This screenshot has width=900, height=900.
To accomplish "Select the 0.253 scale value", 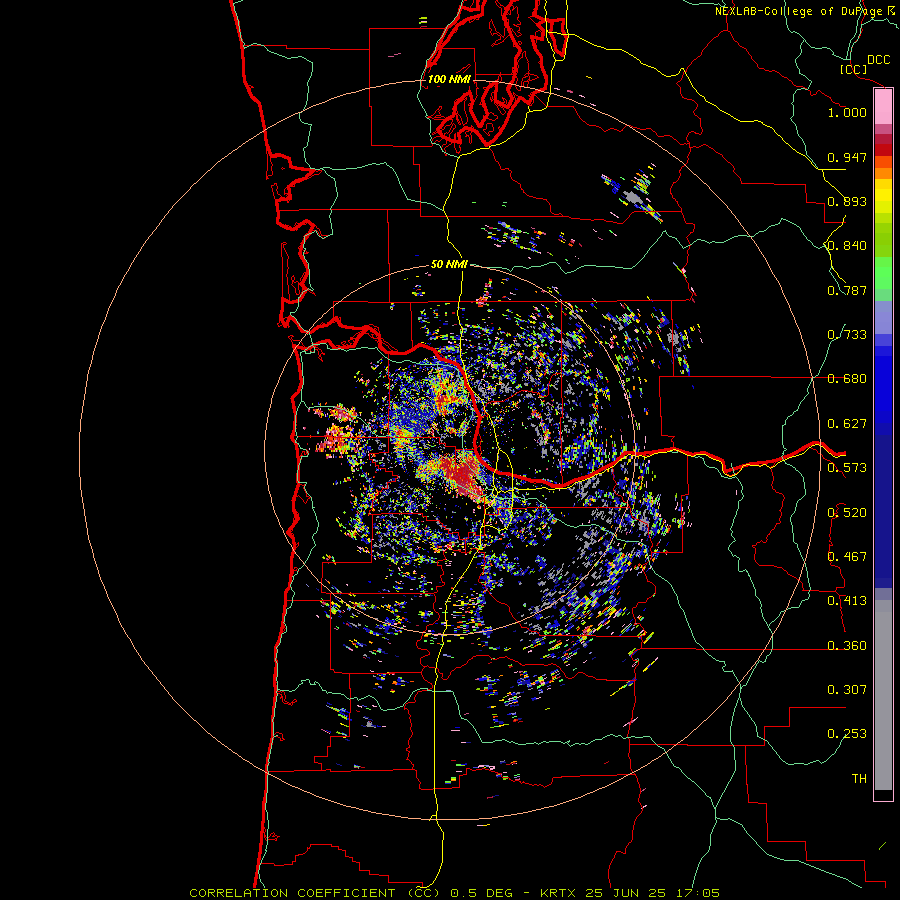I will point(847,734).
